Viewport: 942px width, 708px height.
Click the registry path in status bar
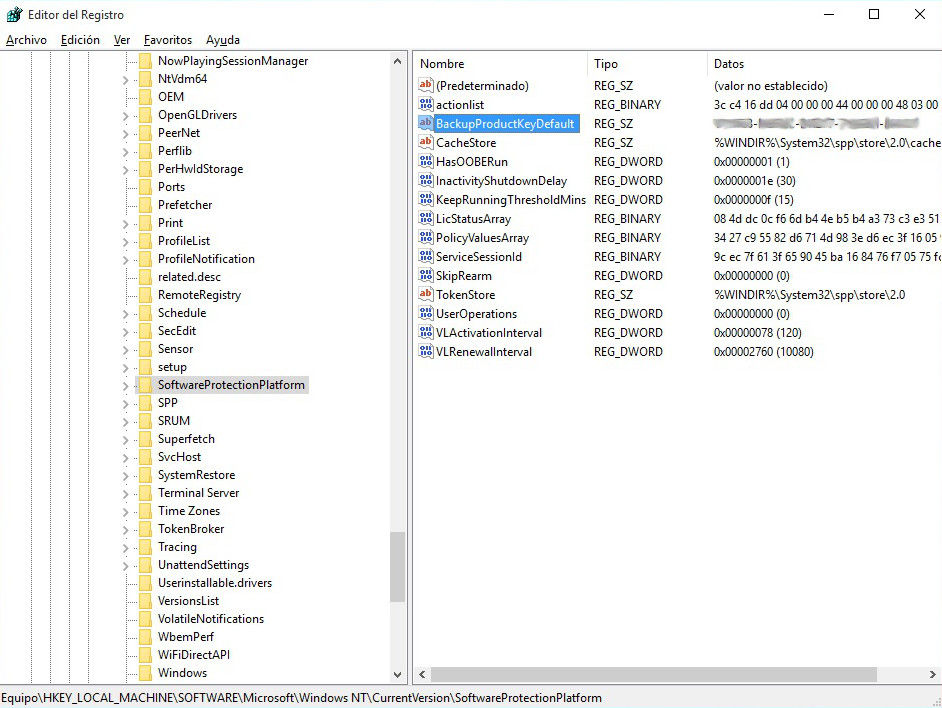point(302,698)
